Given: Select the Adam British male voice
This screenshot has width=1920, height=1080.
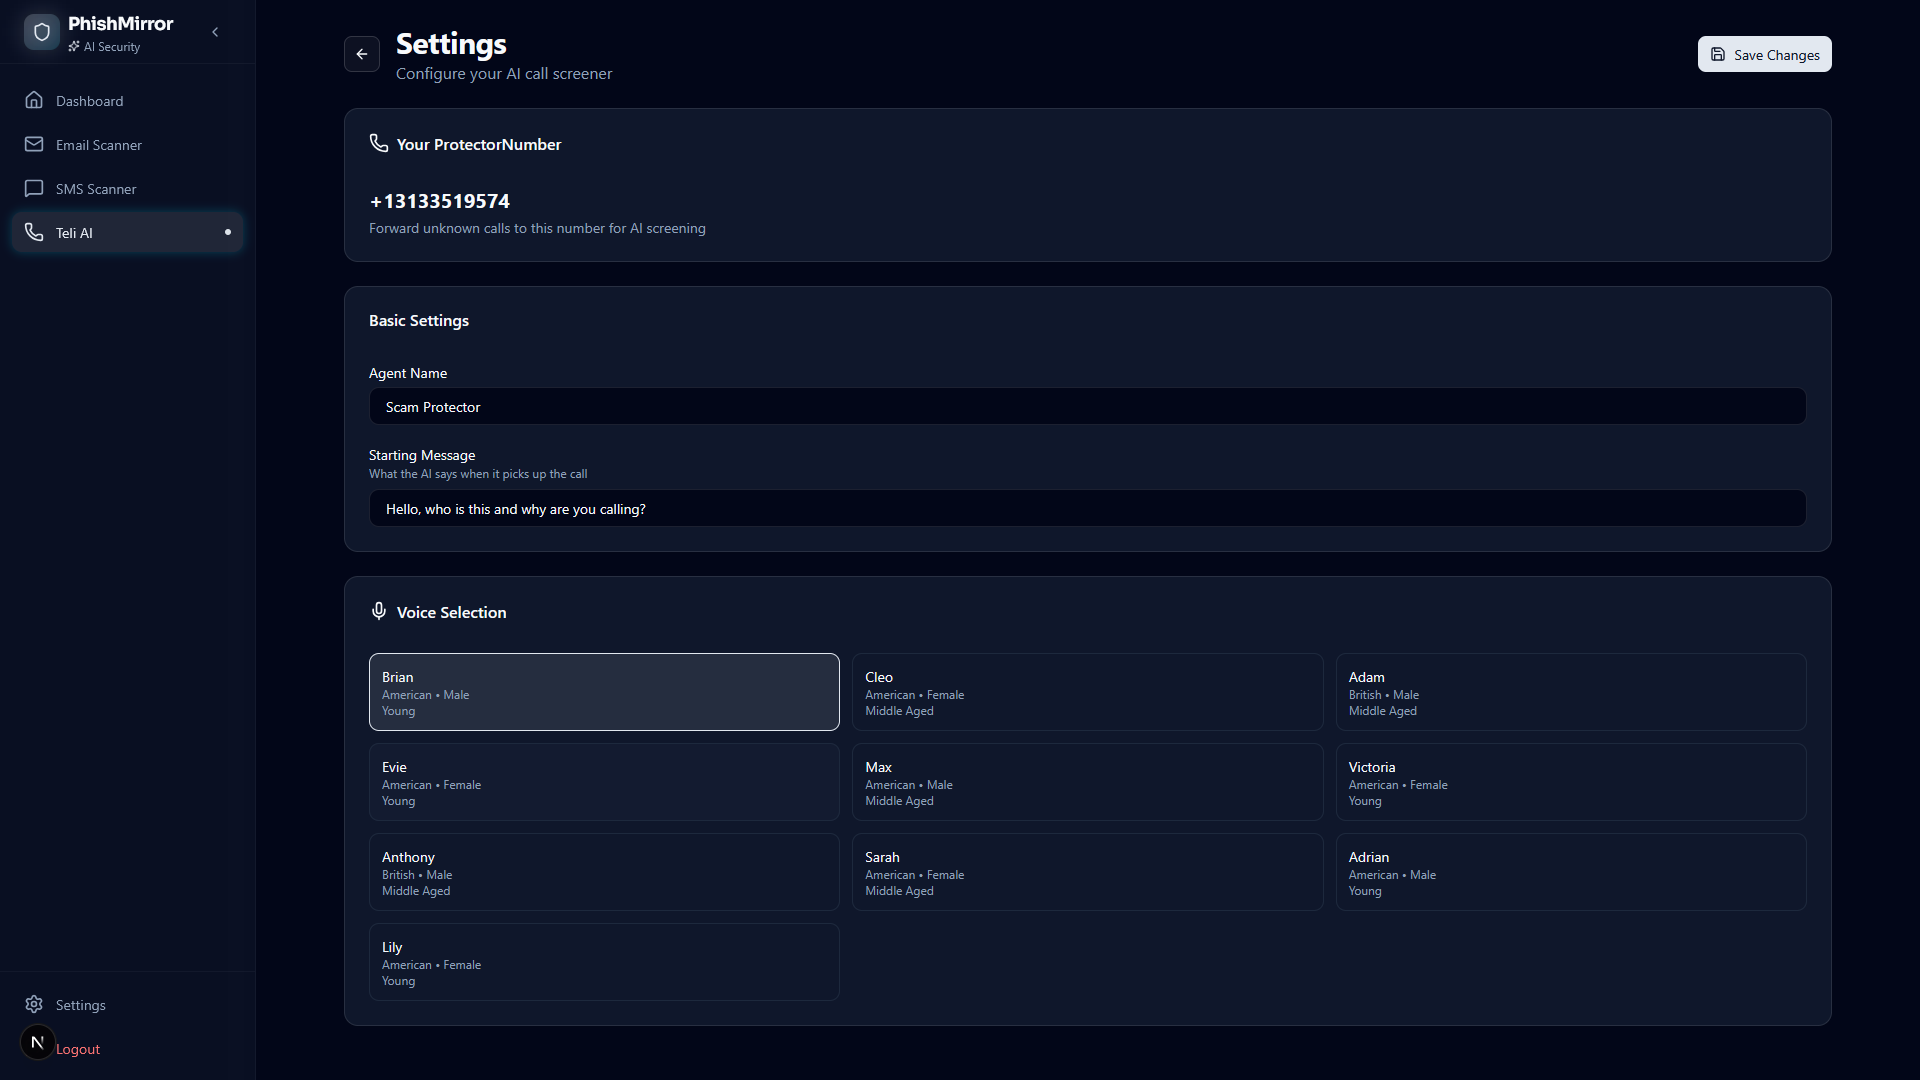Looking at the screenshot, I should coord(1570,692).
